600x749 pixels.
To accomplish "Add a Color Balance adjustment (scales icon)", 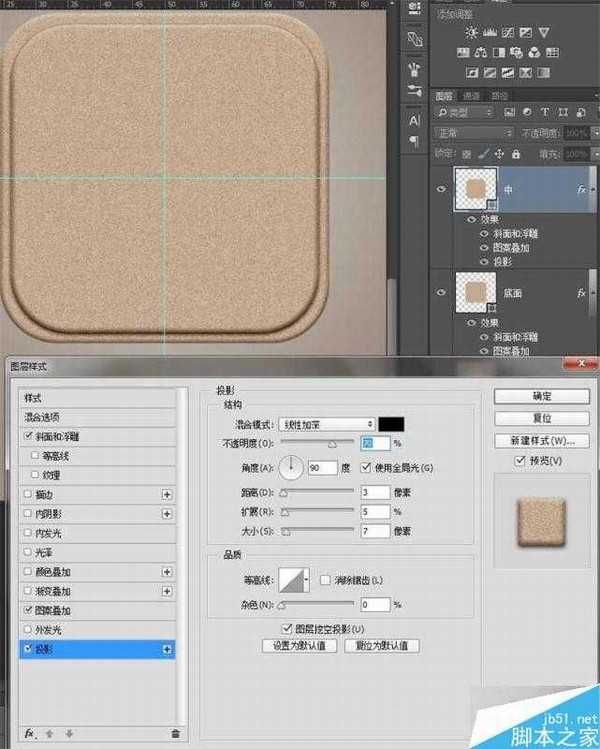I will pos(481,53).
